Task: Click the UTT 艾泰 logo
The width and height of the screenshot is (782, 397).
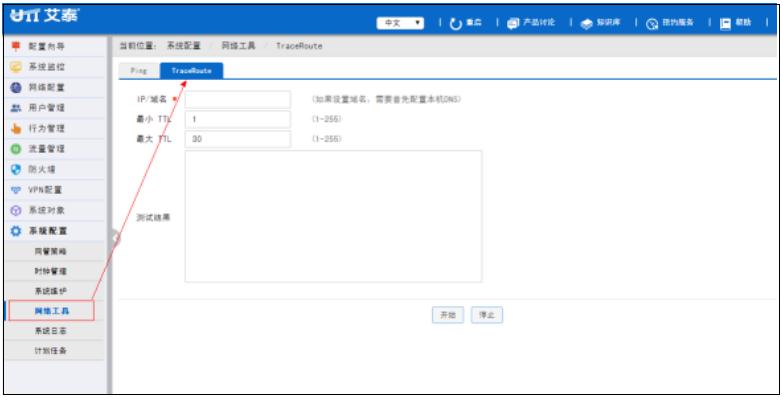Action: tap(44, 15)
